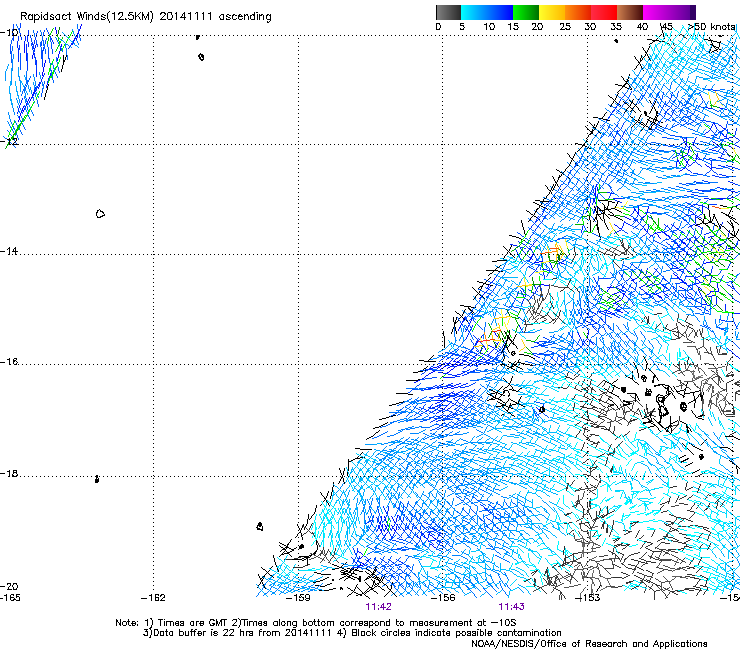The height and width of the screenshot is (650, 740).
Task: Click the longitude label '-162'
Action: [x=153, y=598]
